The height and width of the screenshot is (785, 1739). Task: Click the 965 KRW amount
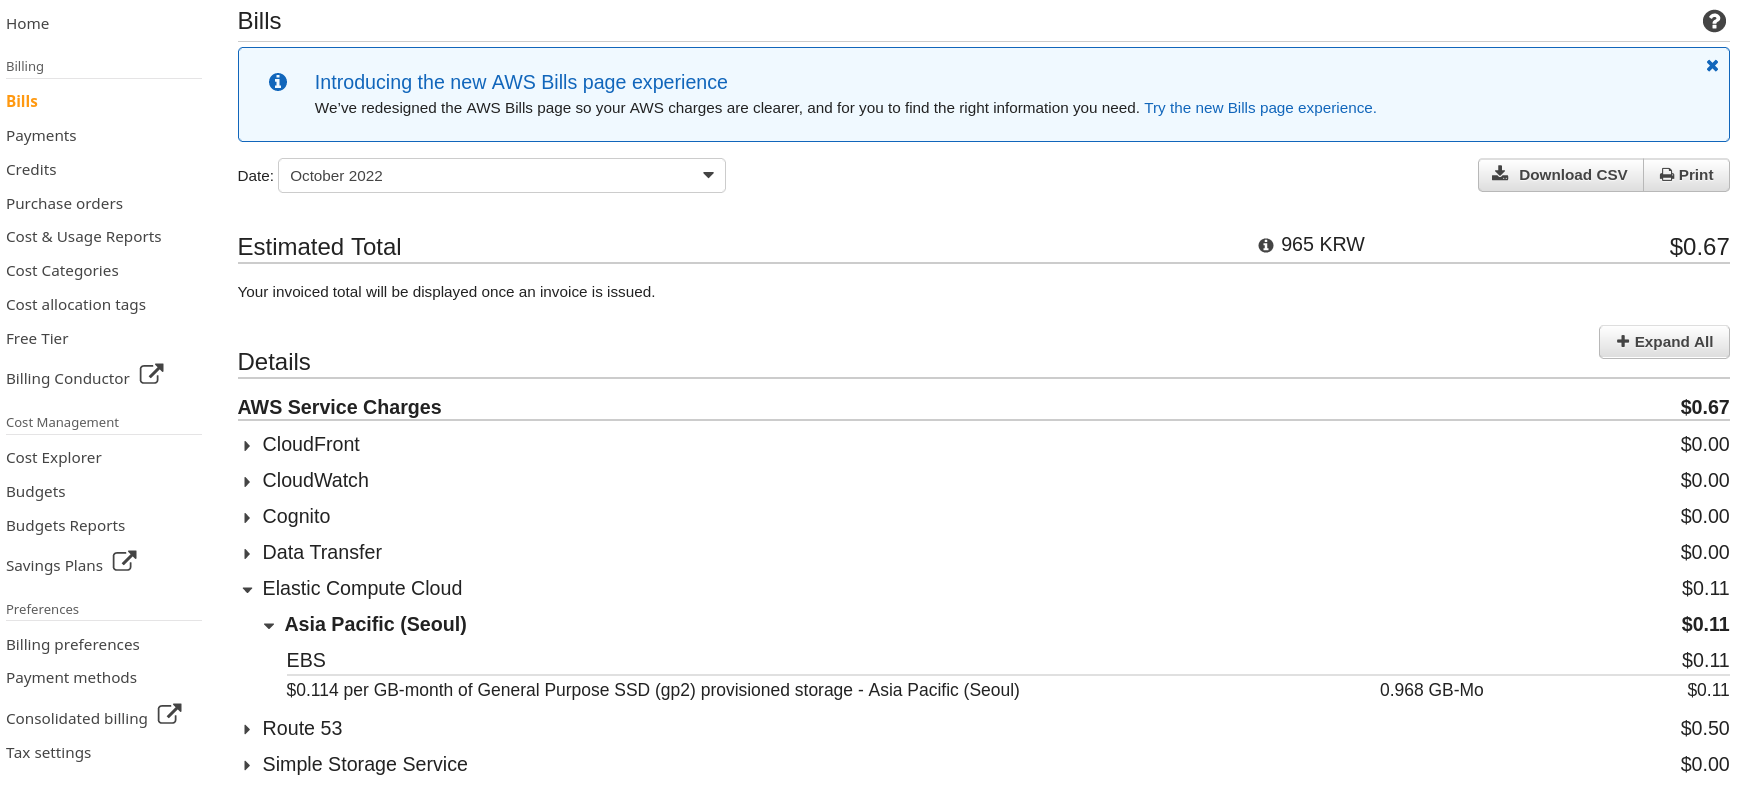(1322, 245)
